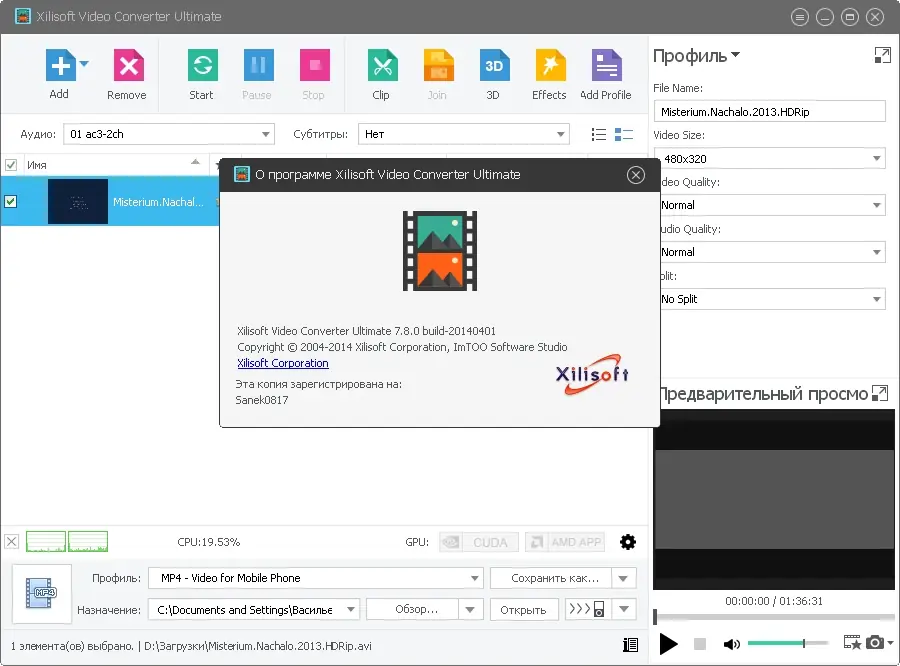Take a snapshot with the camera icon
This screenshot has height=666, width=900.
[x=875, y=642]
